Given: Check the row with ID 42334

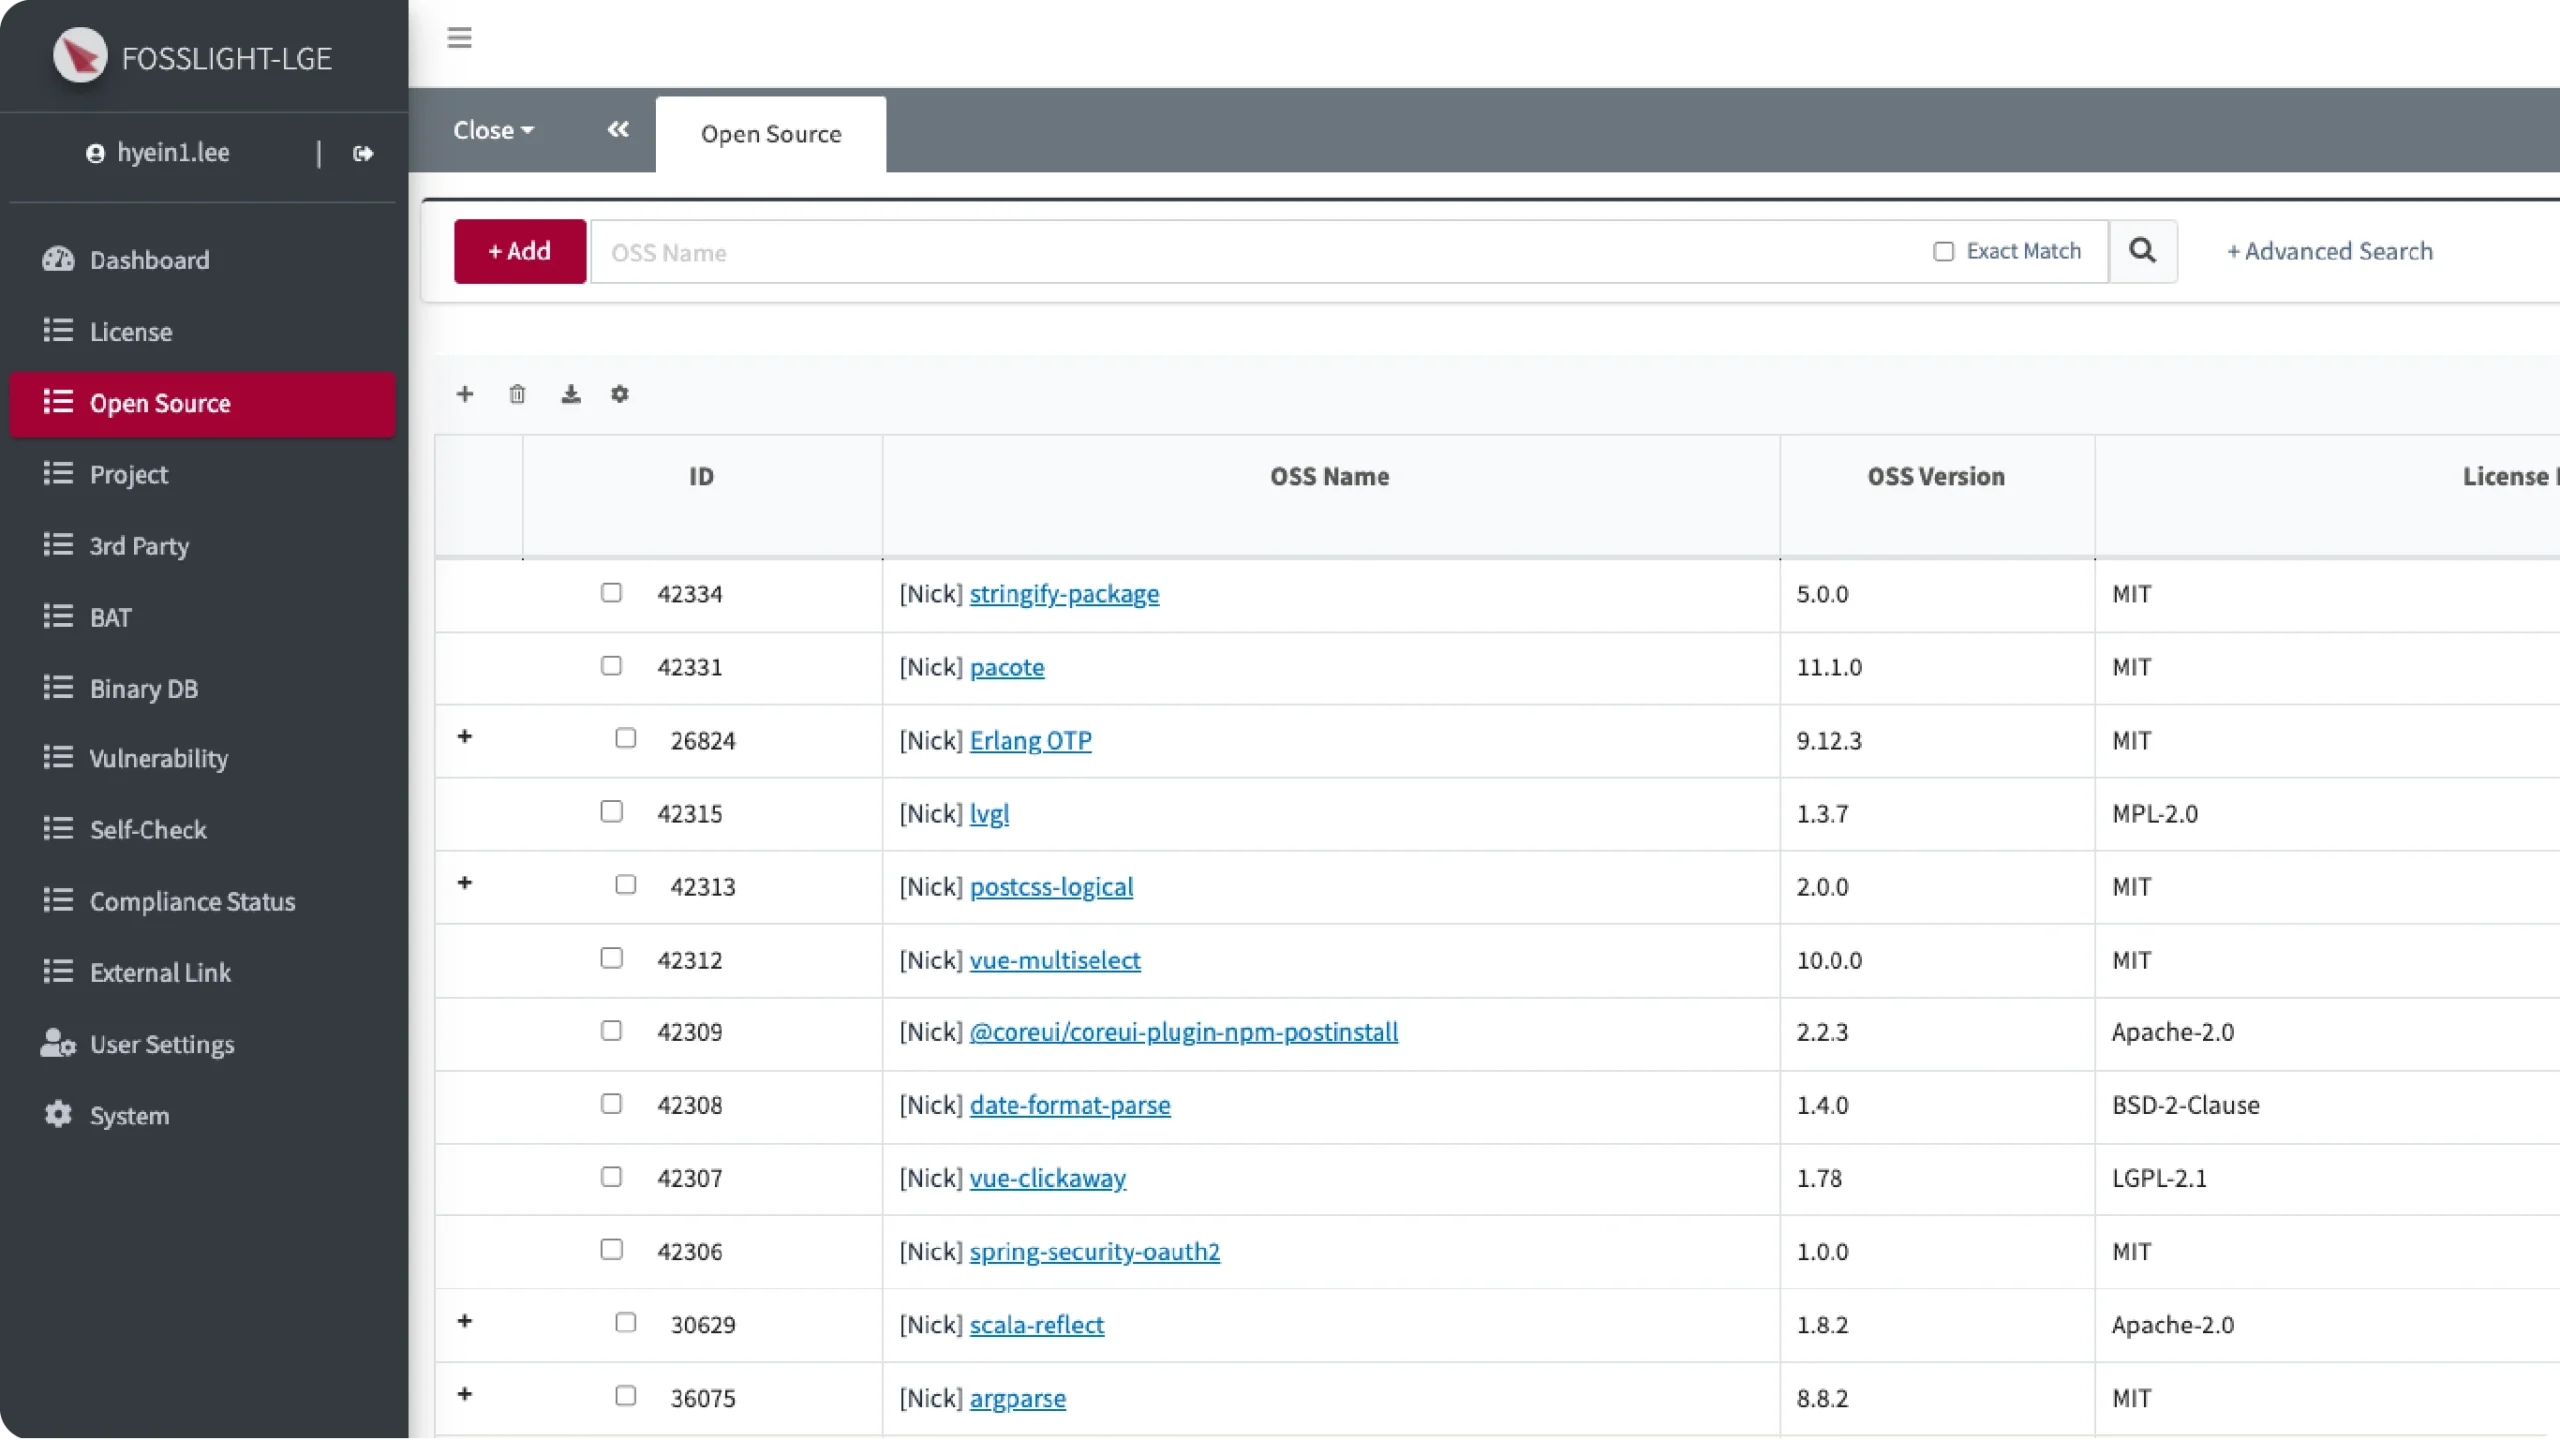Looking at the screenshot, I should pyautogui.click(x=611, y=593).
